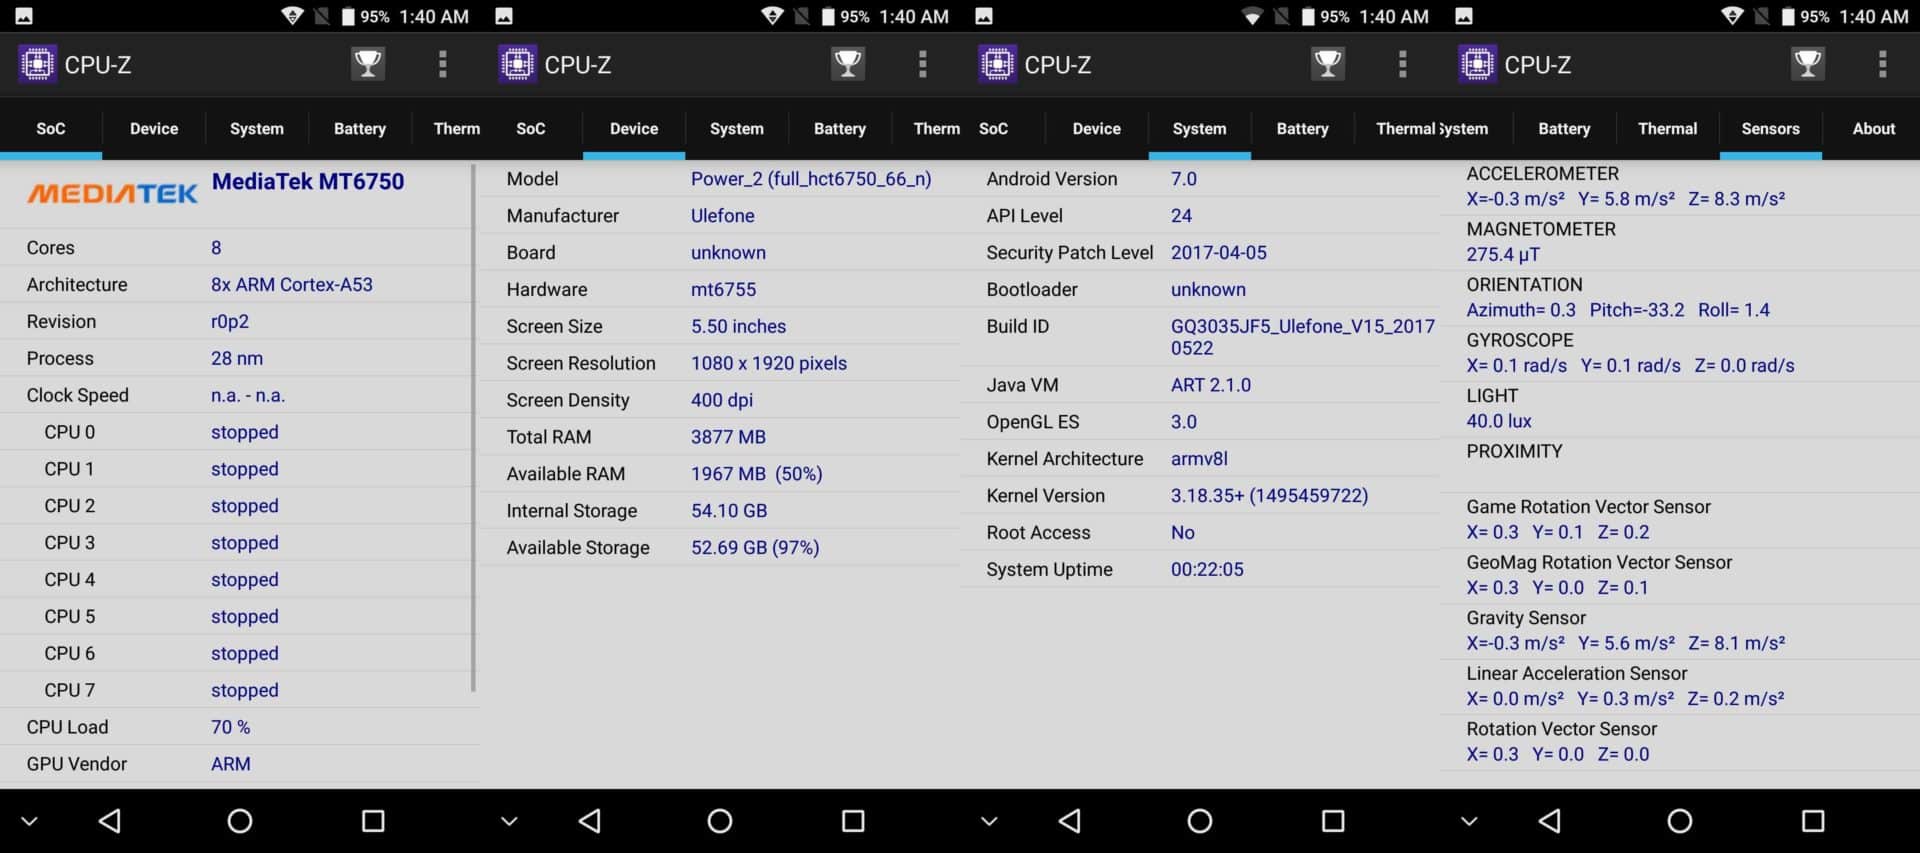Click the GPU Vendor 'ARM' value
Image resolution: width=1920 pixels, height=853 pixels.
231,764
